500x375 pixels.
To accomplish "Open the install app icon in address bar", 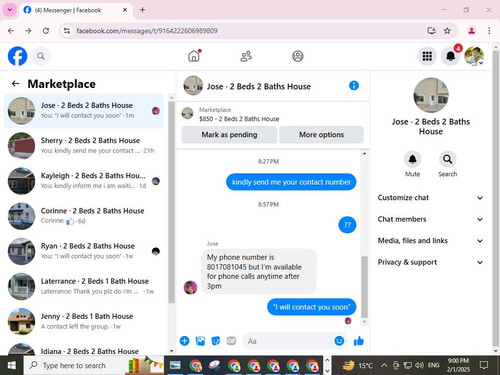I will point(431,31).
